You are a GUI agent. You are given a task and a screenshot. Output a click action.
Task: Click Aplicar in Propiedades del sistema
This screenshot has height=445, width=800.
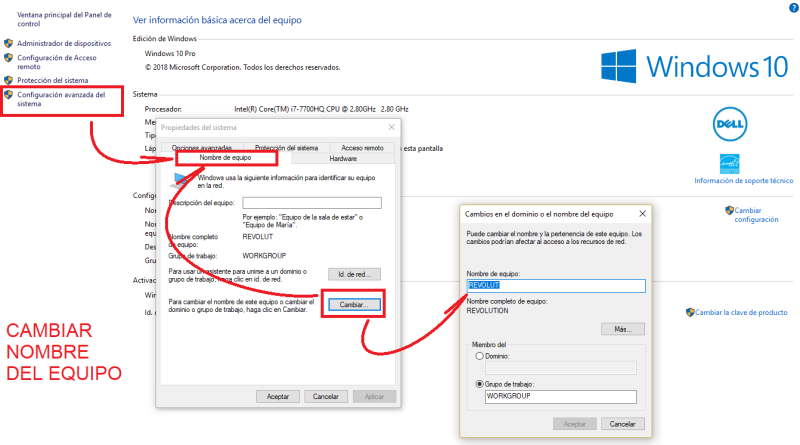coord(374,397)
